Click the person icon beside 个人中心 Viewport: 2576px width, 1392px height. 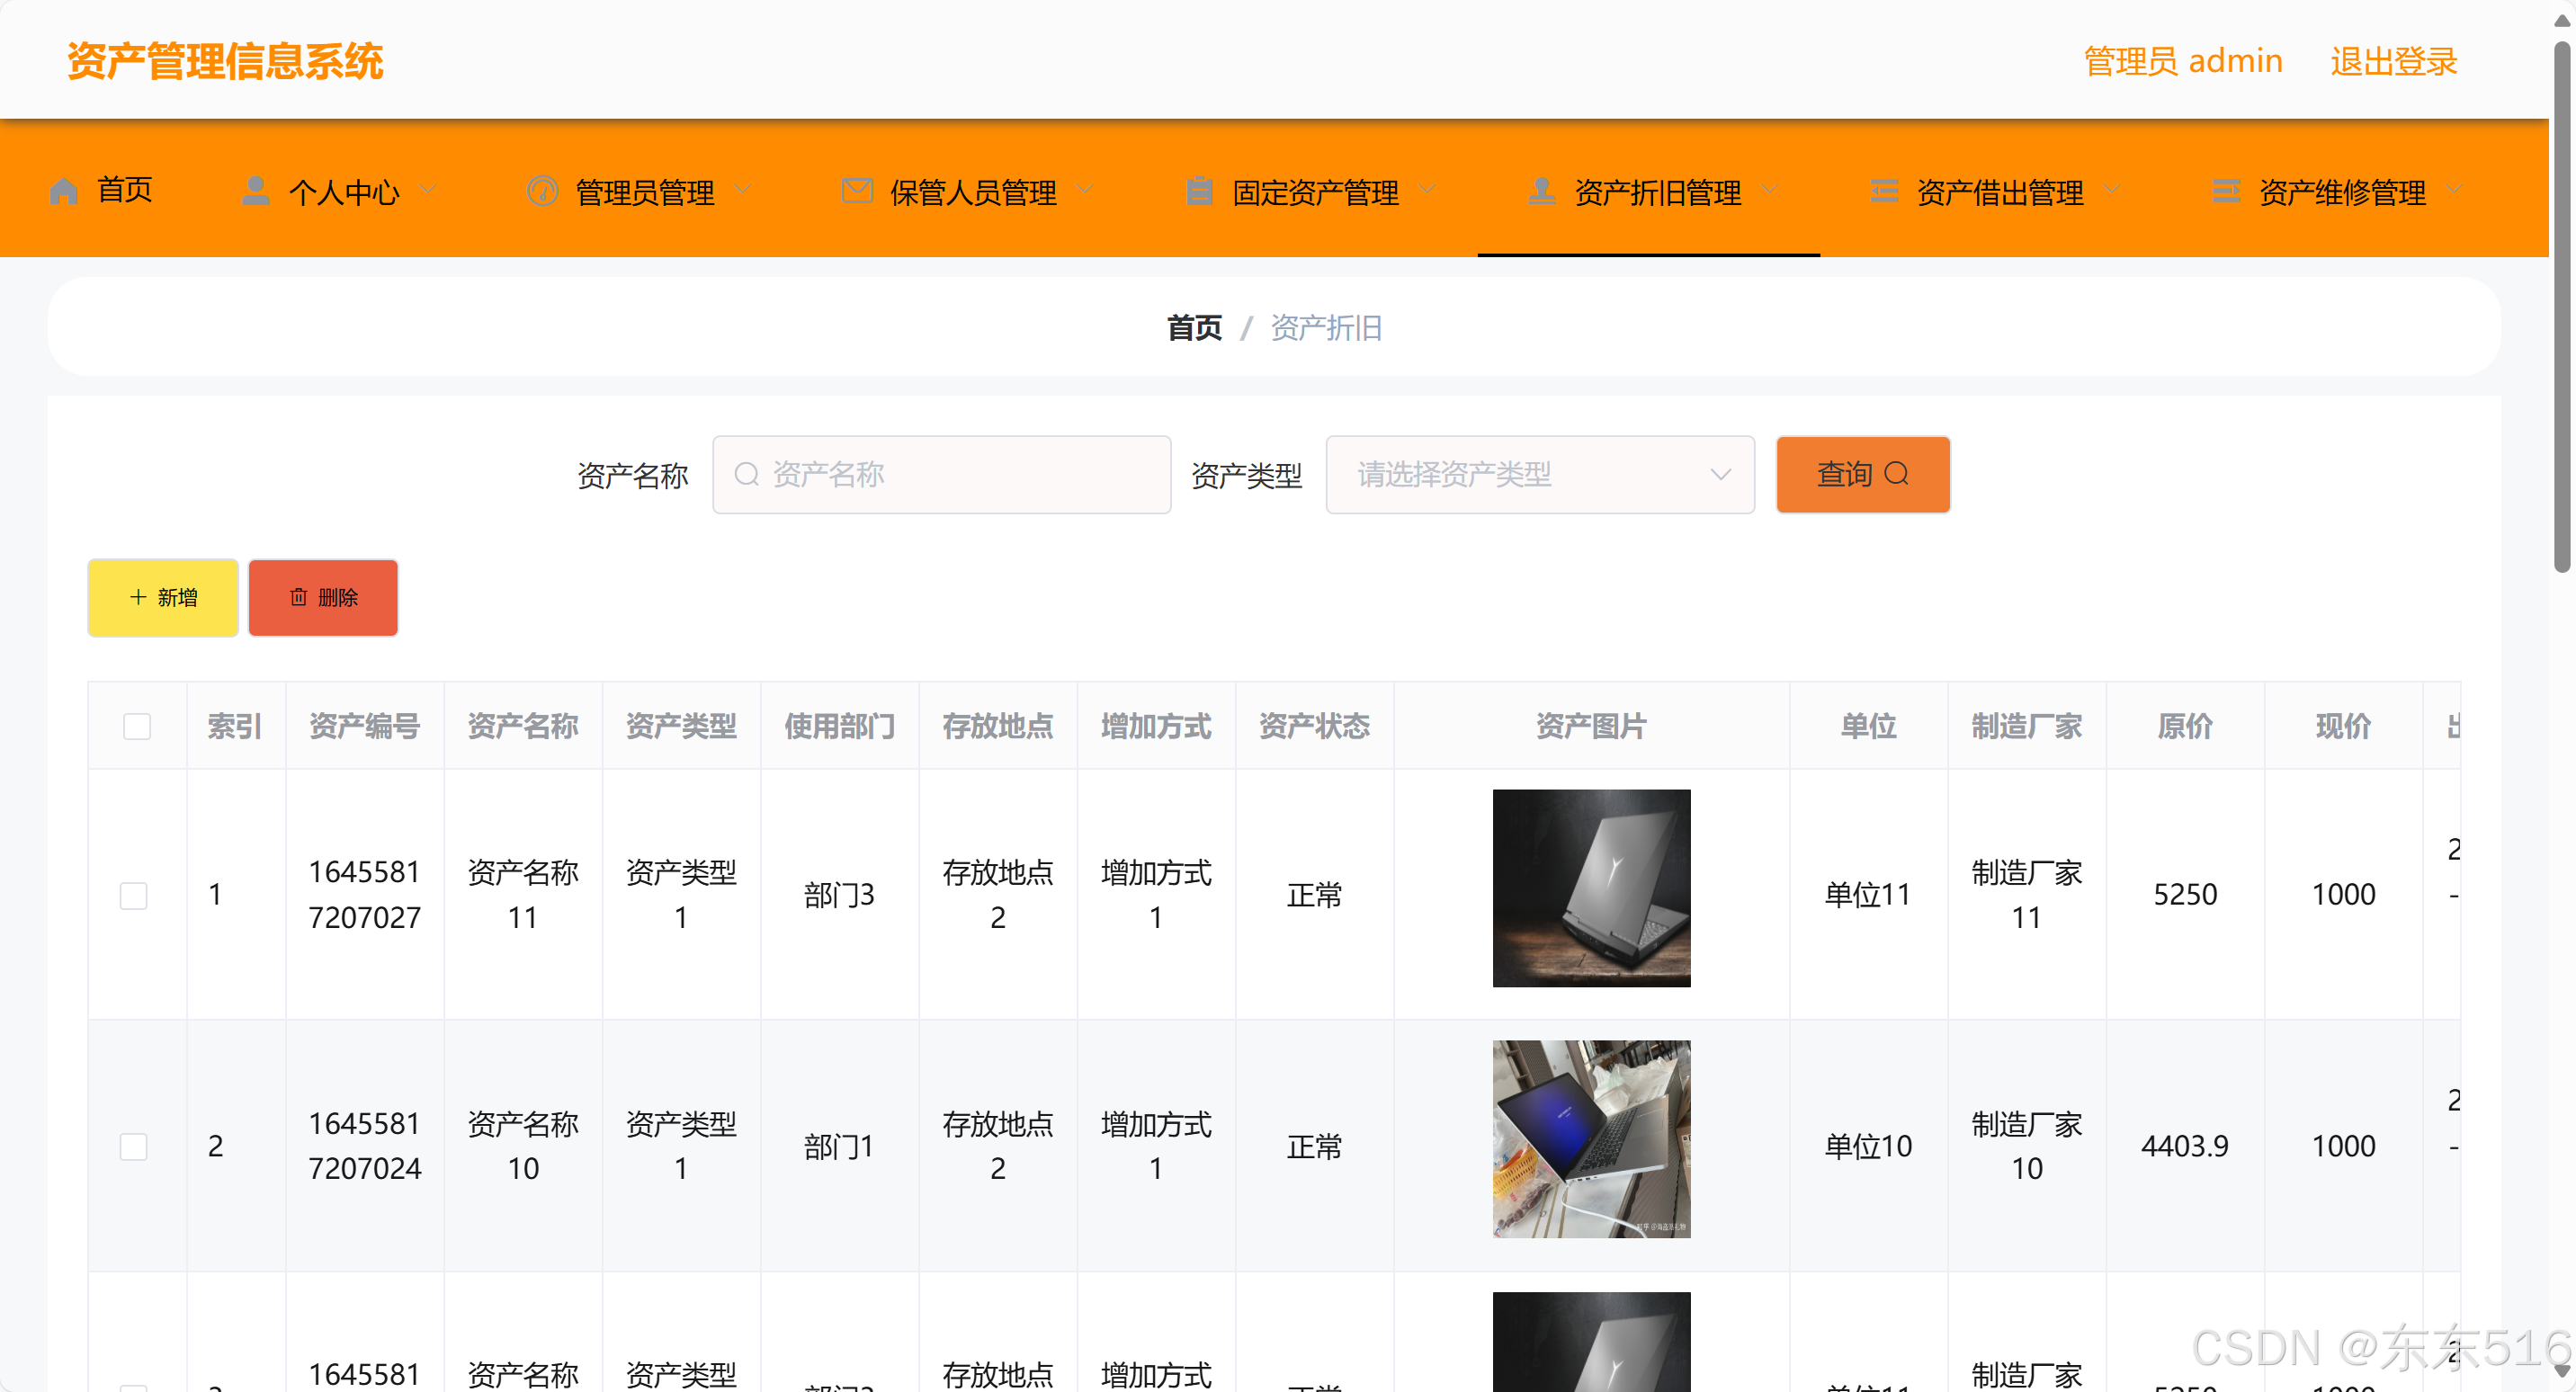pyautogui.click(x=255, y=190)
